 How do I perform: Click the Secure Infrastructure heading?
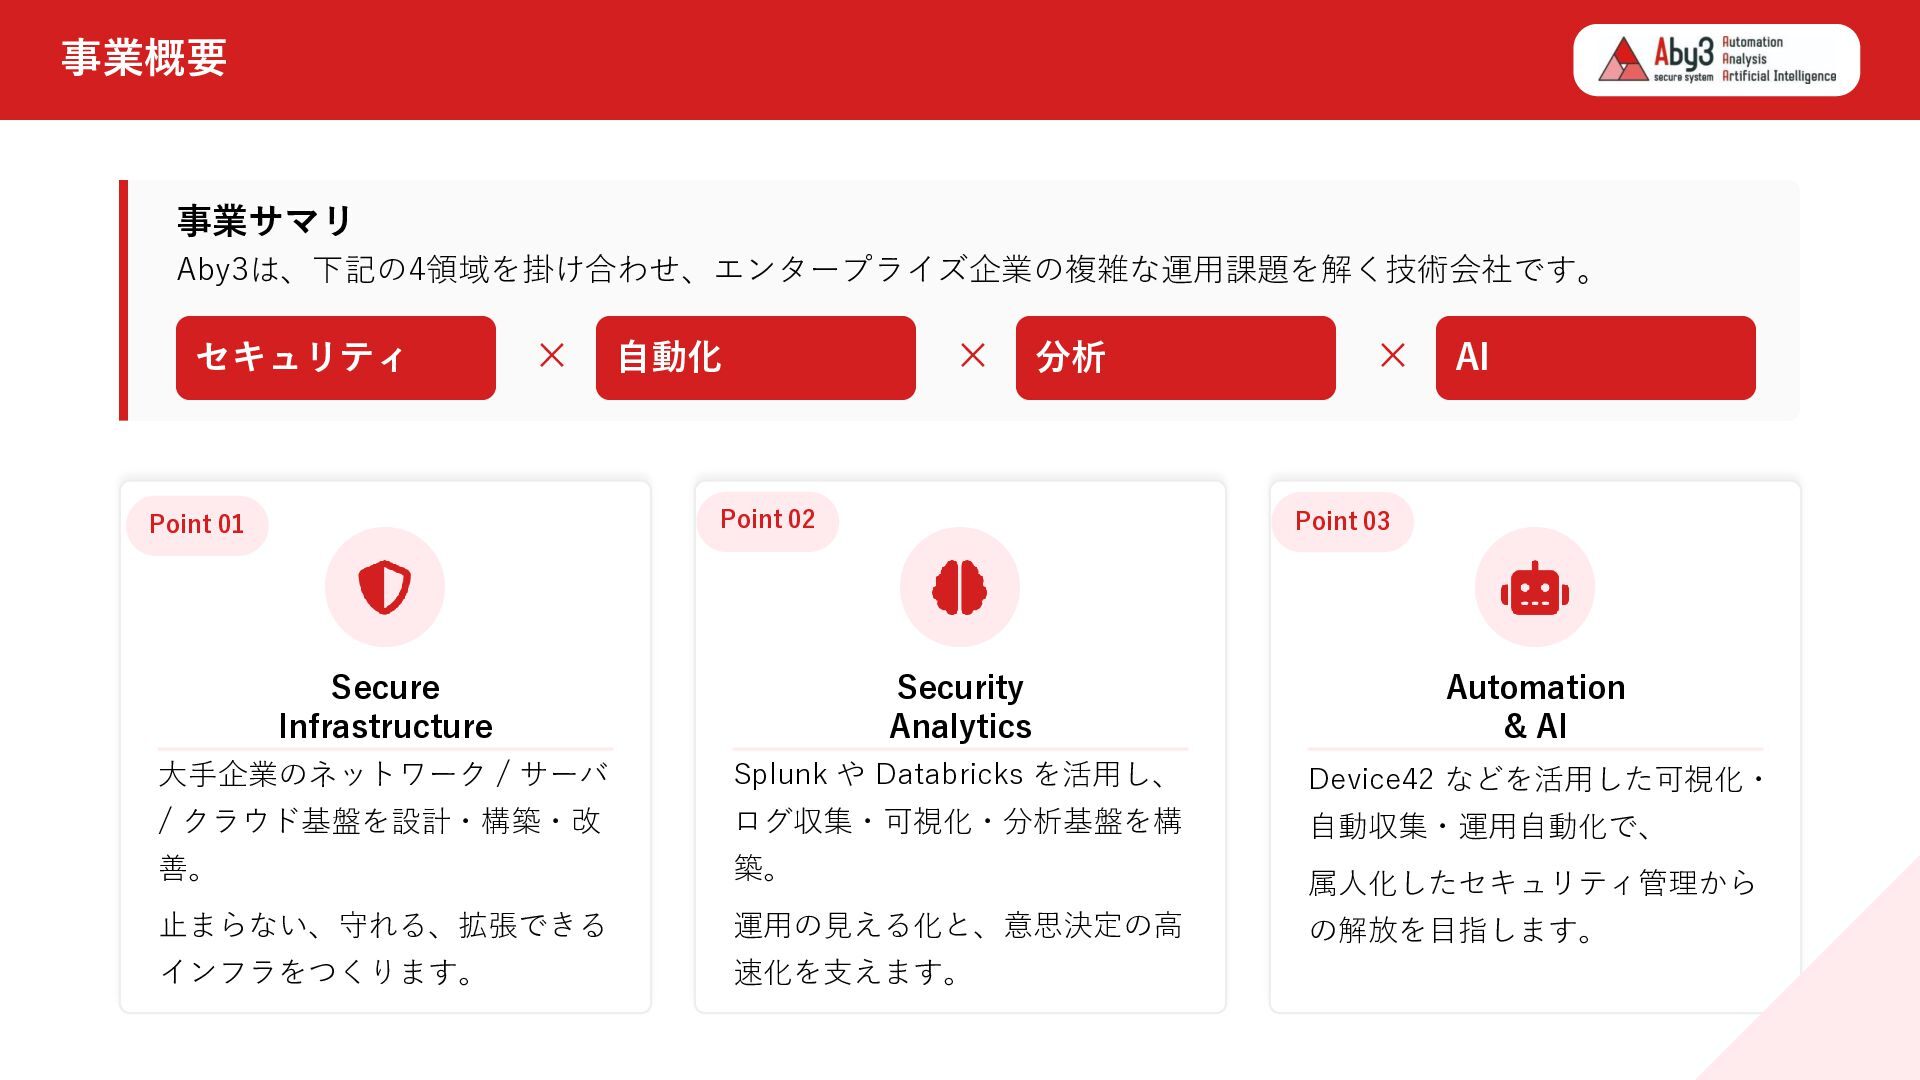pos(385,706)
